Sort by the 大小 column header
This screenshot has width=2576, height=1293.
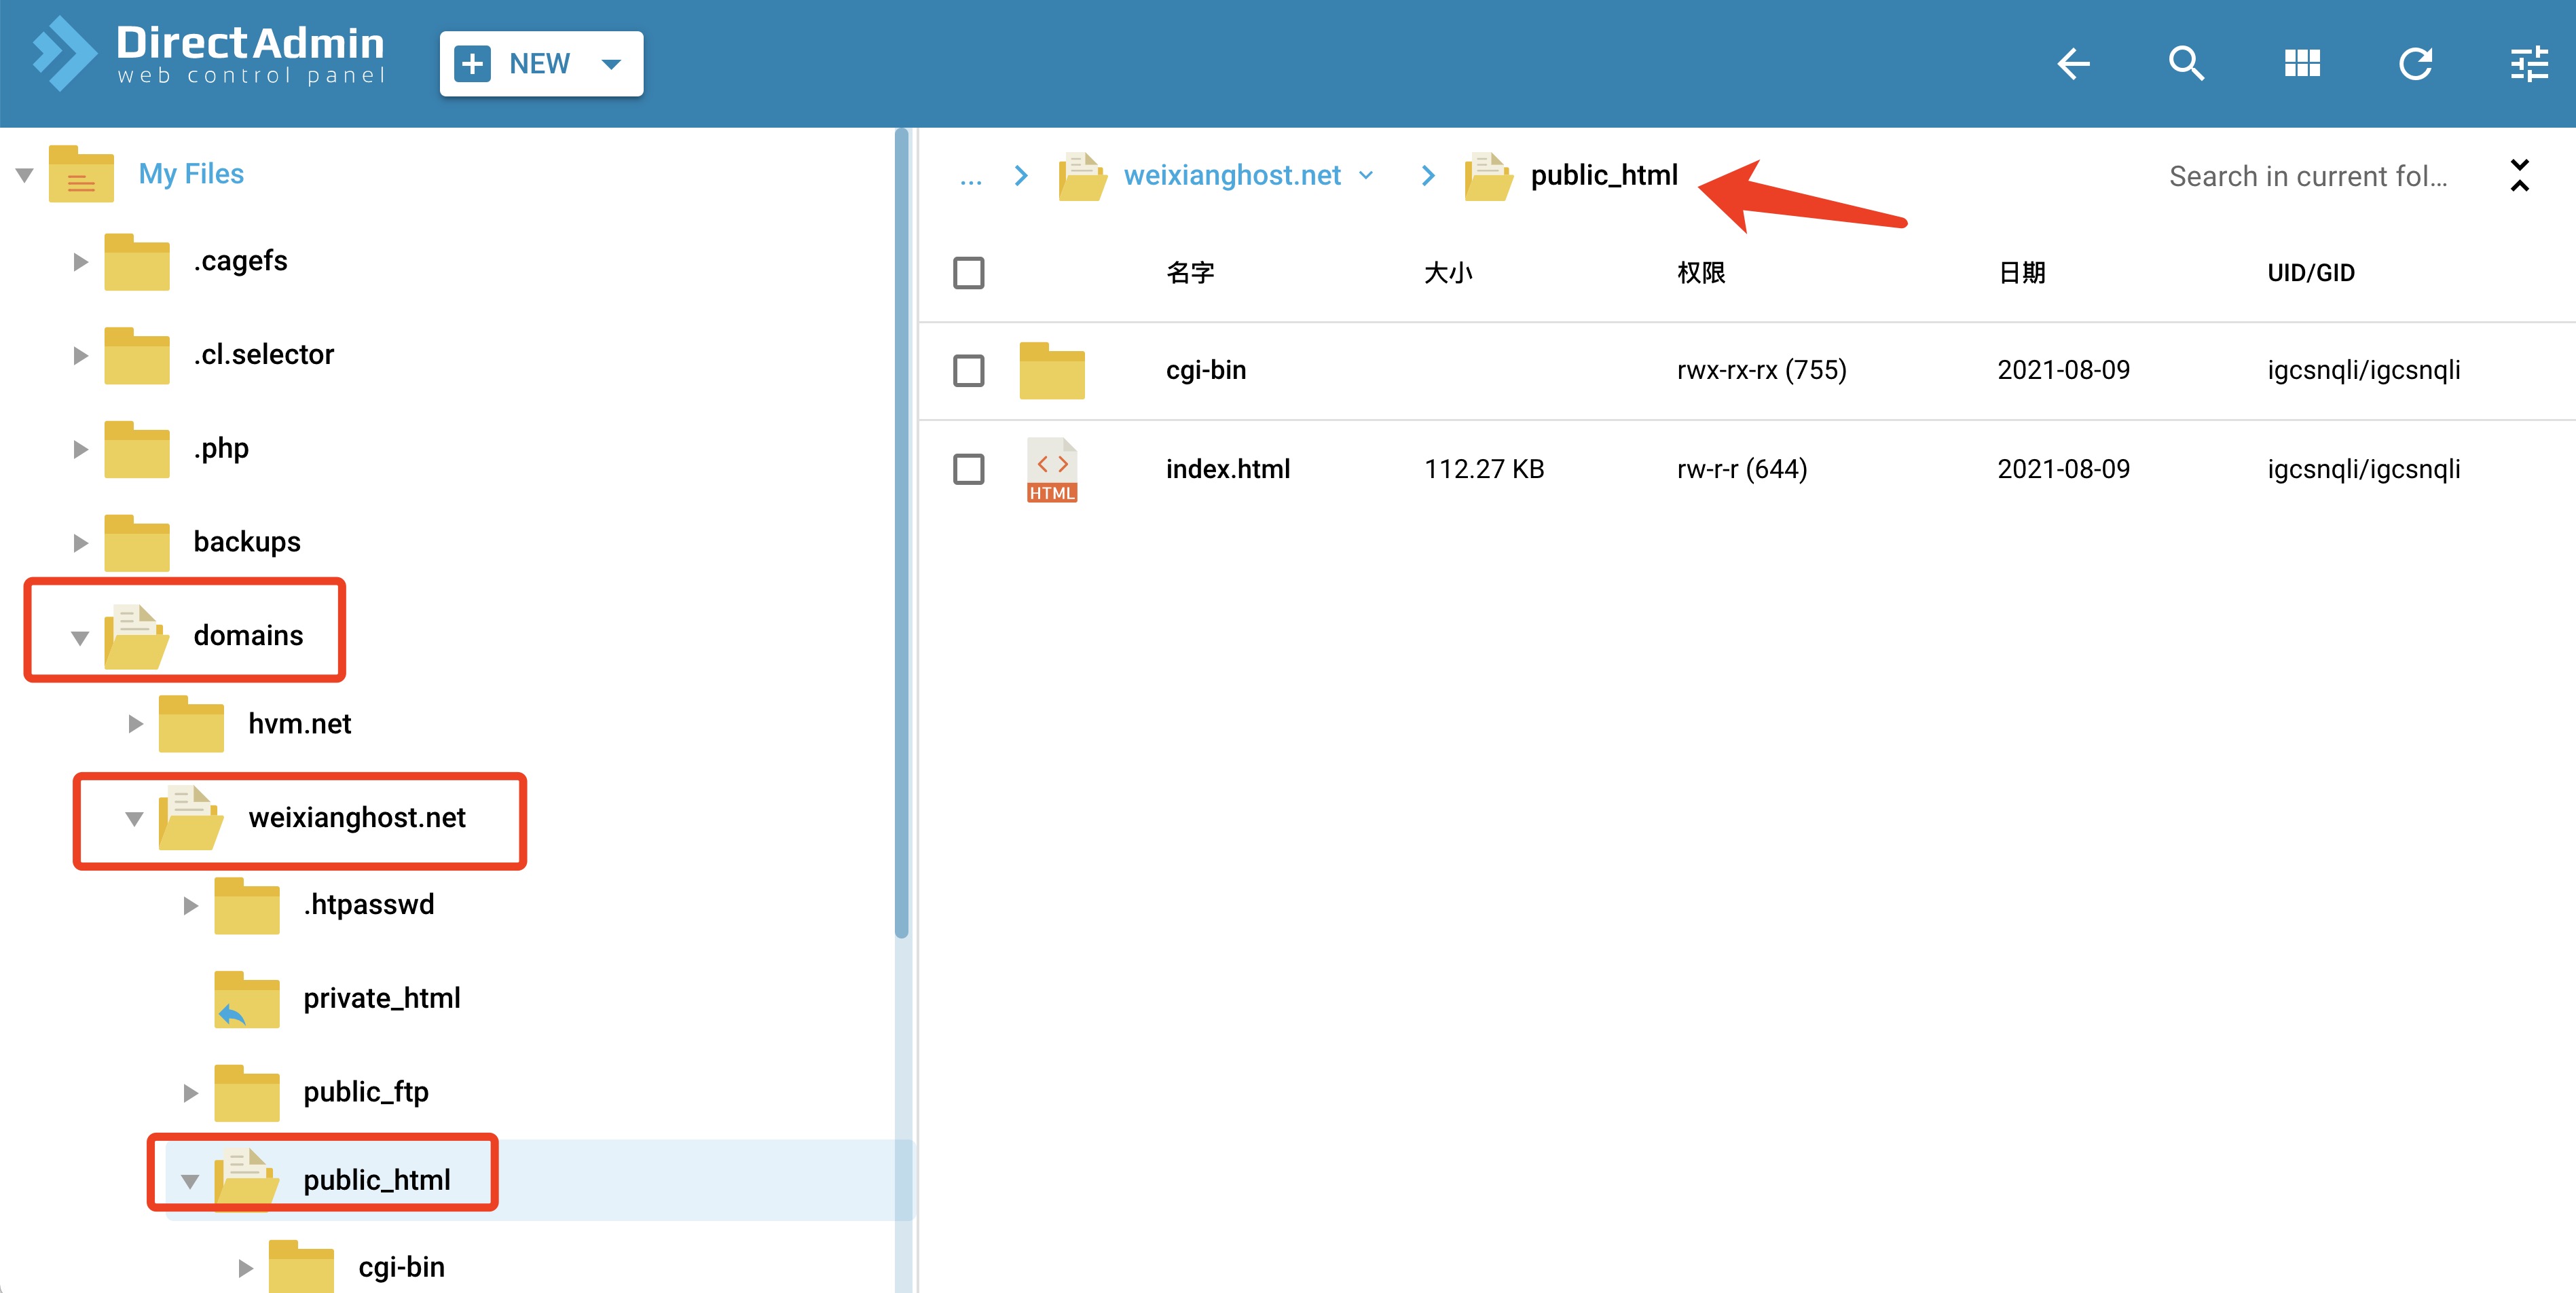point(1447,273)
